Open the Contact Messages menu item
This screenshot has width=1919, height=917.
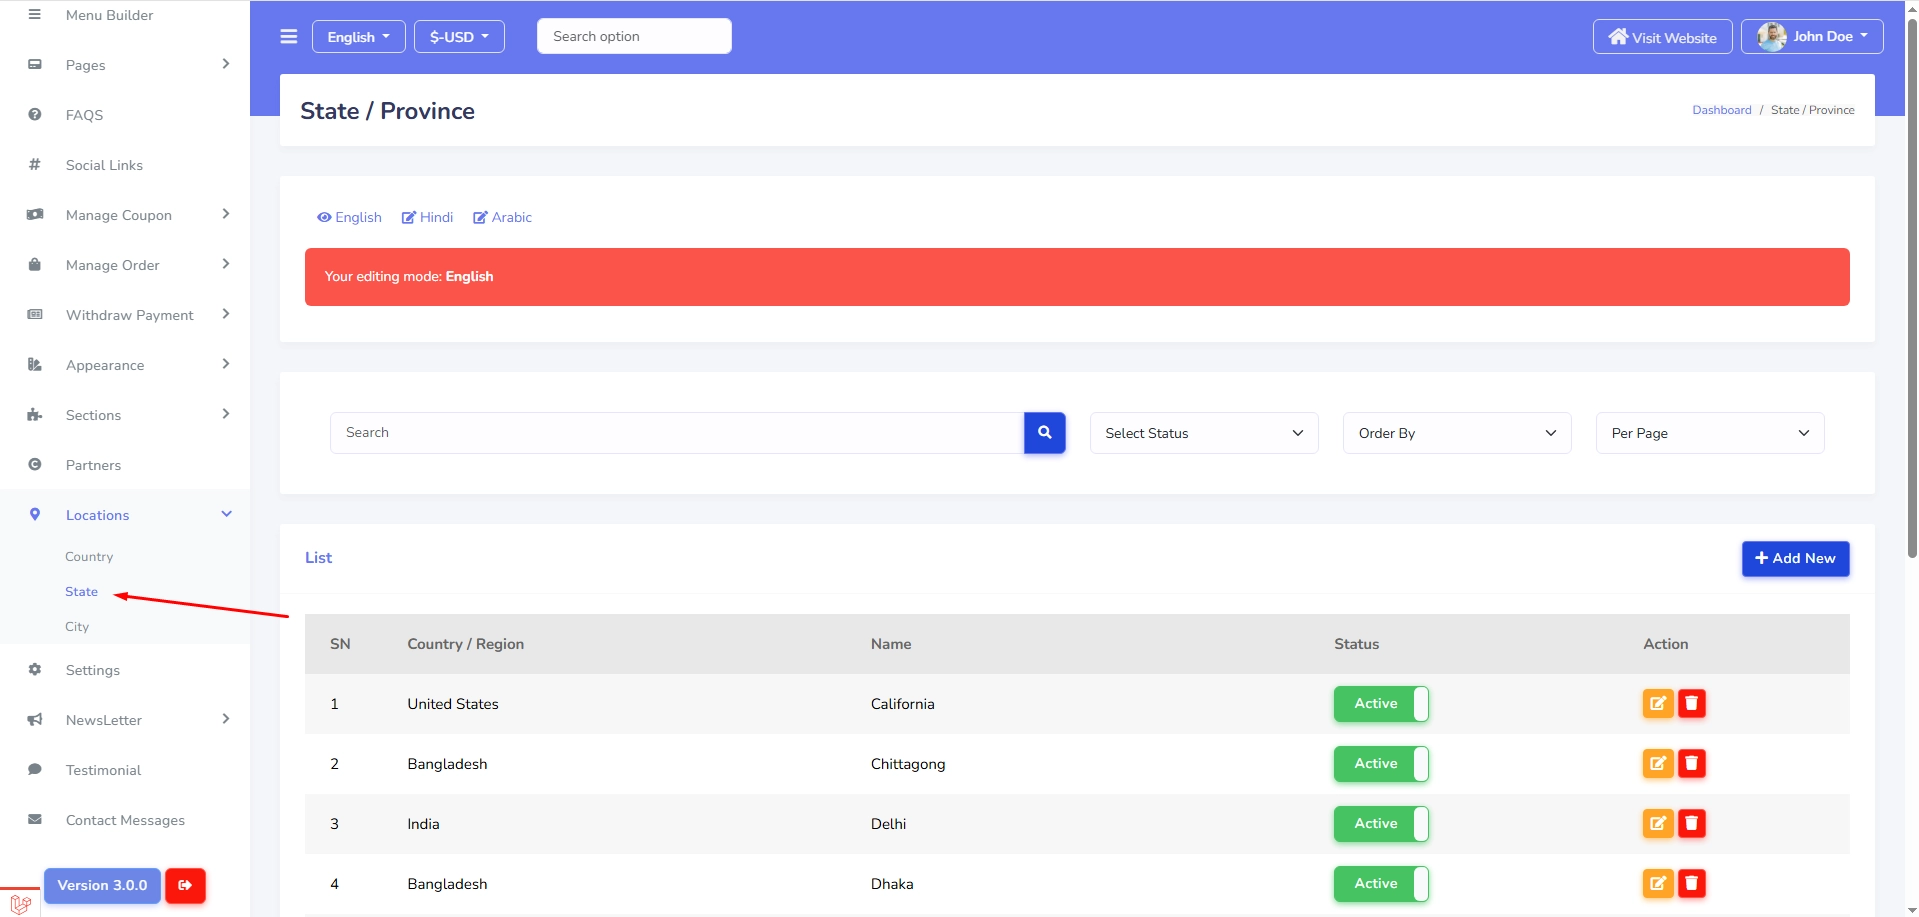(125, 820)
